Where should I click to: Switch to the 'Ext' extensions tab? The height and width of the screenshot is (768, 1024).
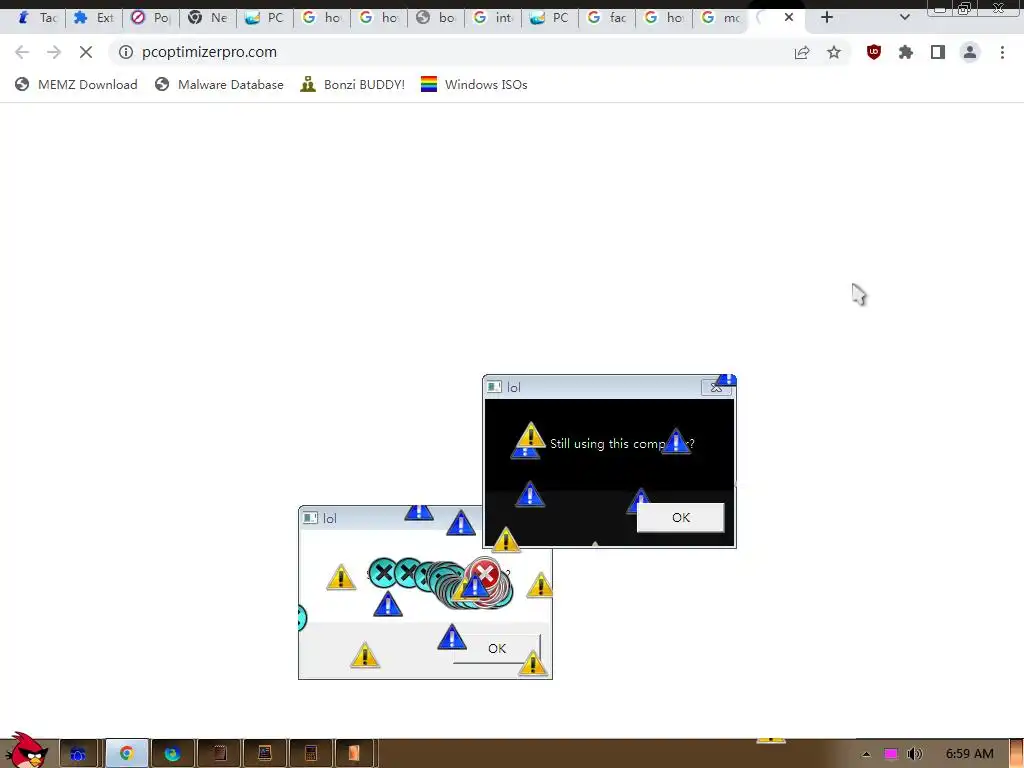(93, 18)
